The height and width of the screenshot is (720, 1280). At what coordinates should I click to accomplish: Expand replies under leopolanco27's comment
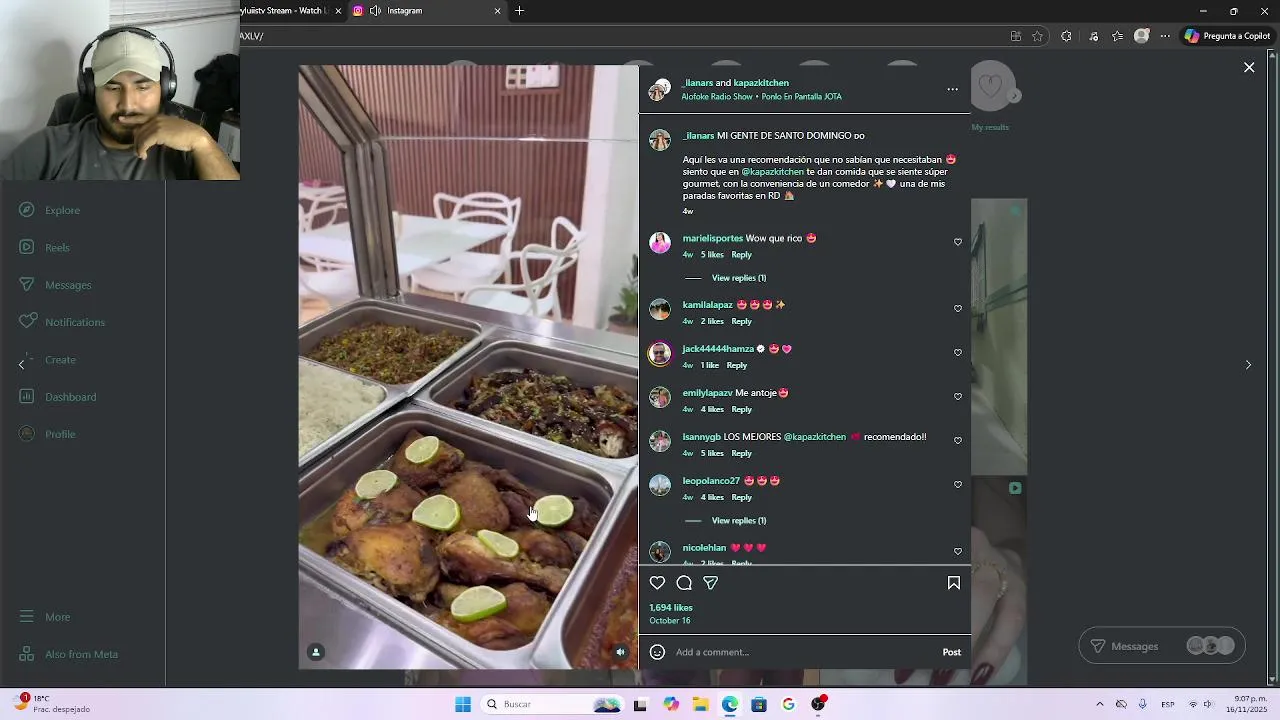[x=738, y=521]
